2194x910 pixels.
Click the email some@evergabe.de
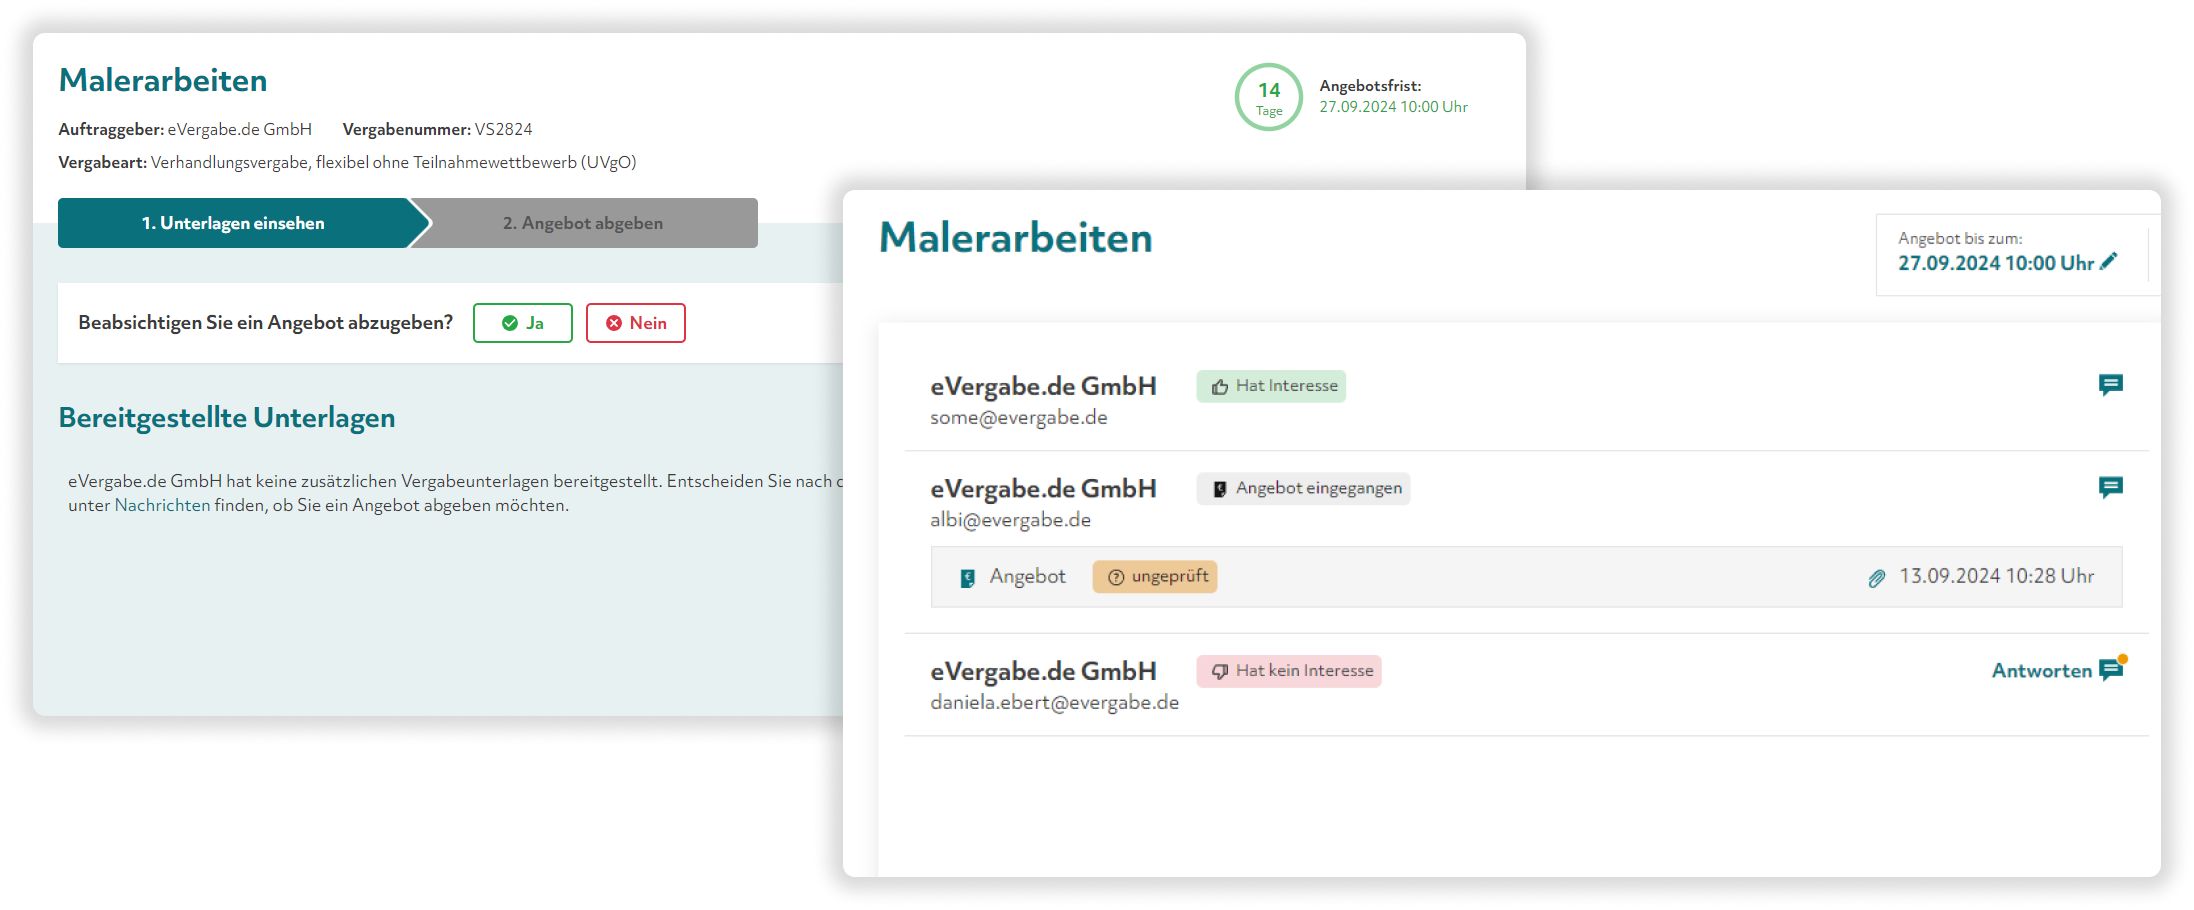tap(1018, 418)
